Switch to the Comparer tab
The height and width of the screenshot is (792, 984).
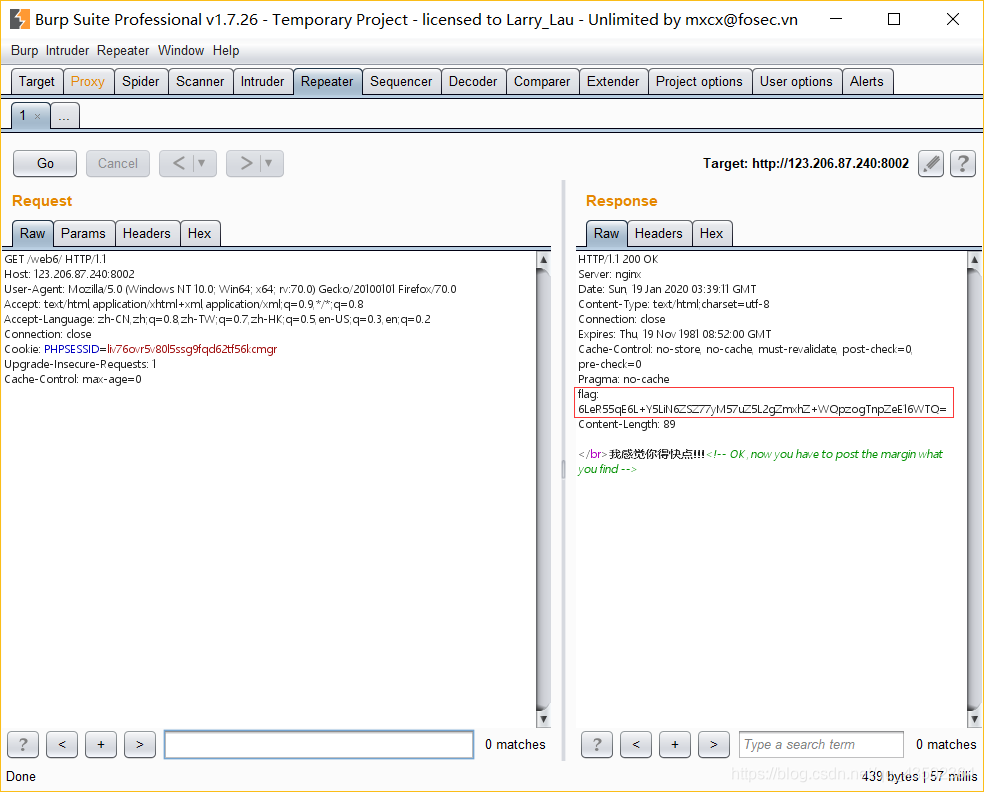pyautogui.click(x=542, y=82)
